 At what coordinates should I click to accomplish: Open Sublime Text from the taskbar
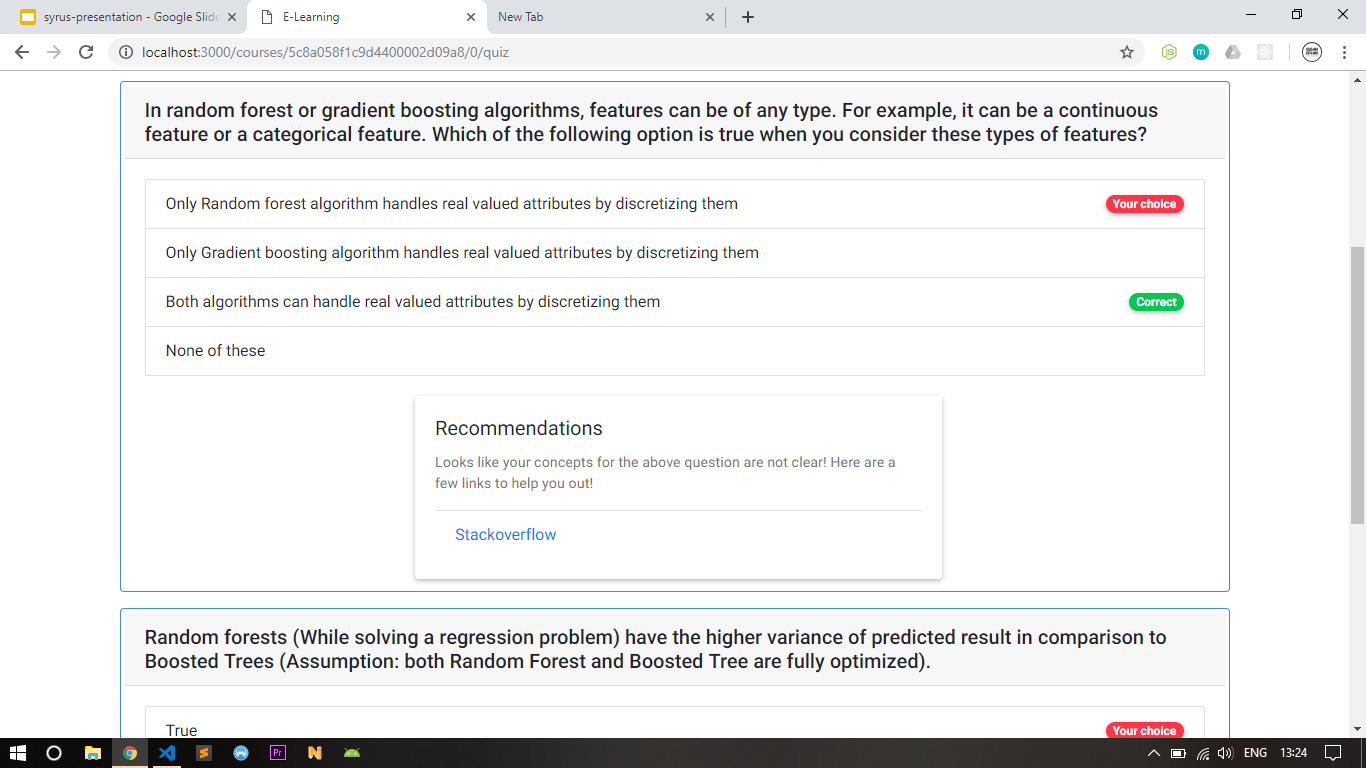tap(204, 753)
